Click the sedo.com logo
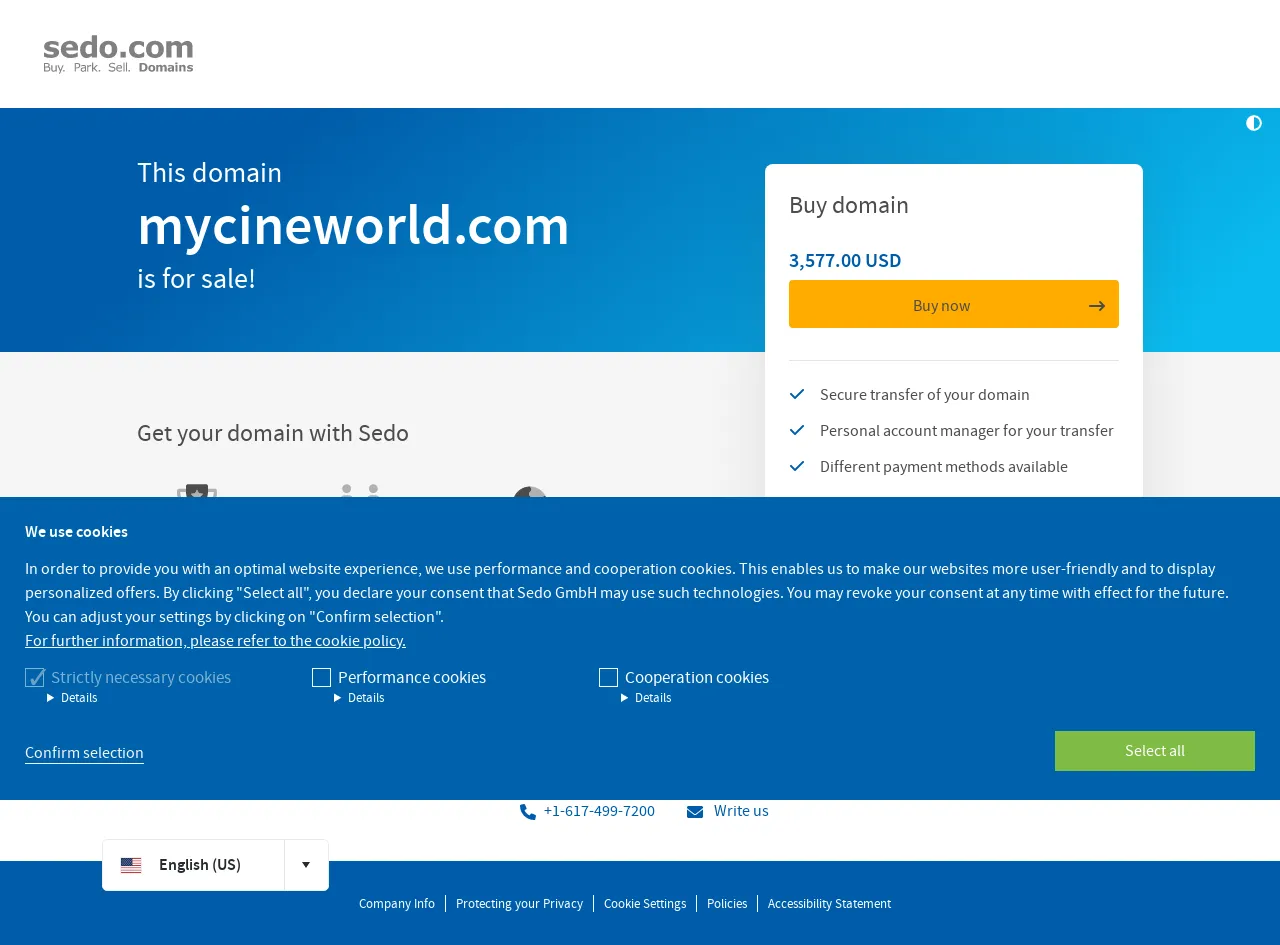Image resolution: width=1280 pixels, height=945 pixels. coord(118,54)
